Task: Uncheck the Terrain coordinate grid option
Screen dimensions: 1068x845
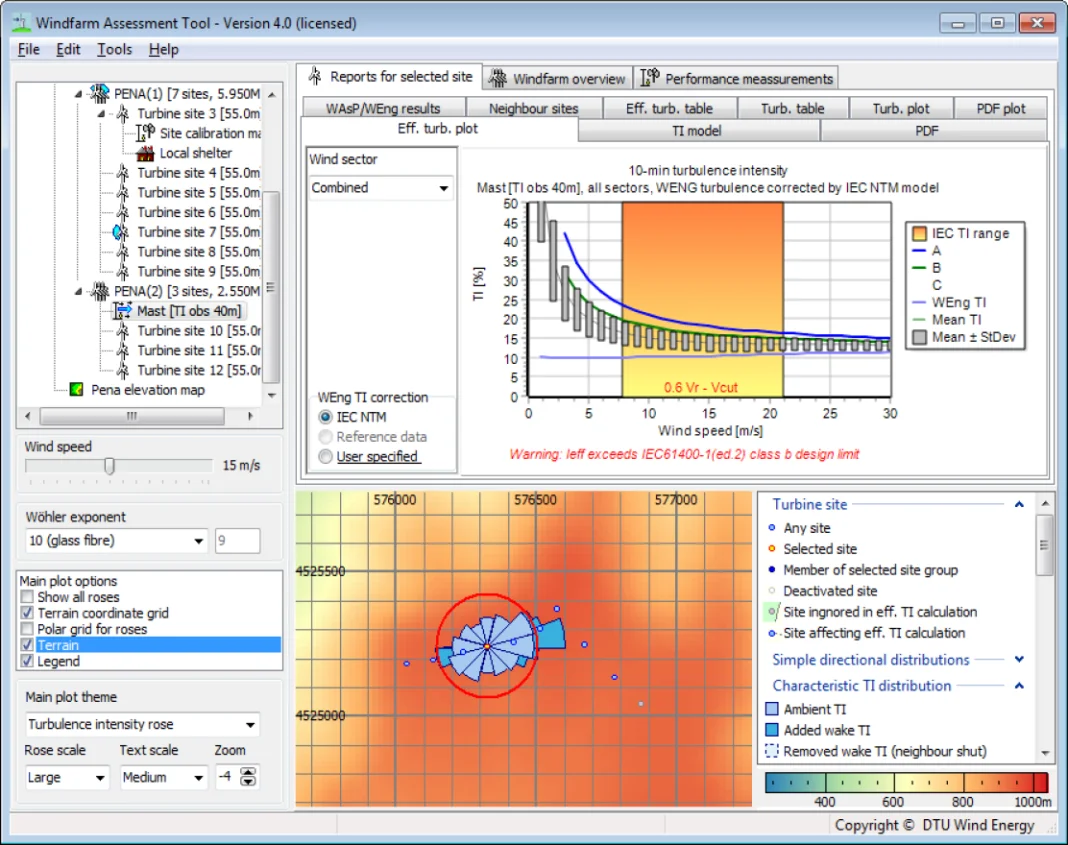Action: click(x=27, y=613)
